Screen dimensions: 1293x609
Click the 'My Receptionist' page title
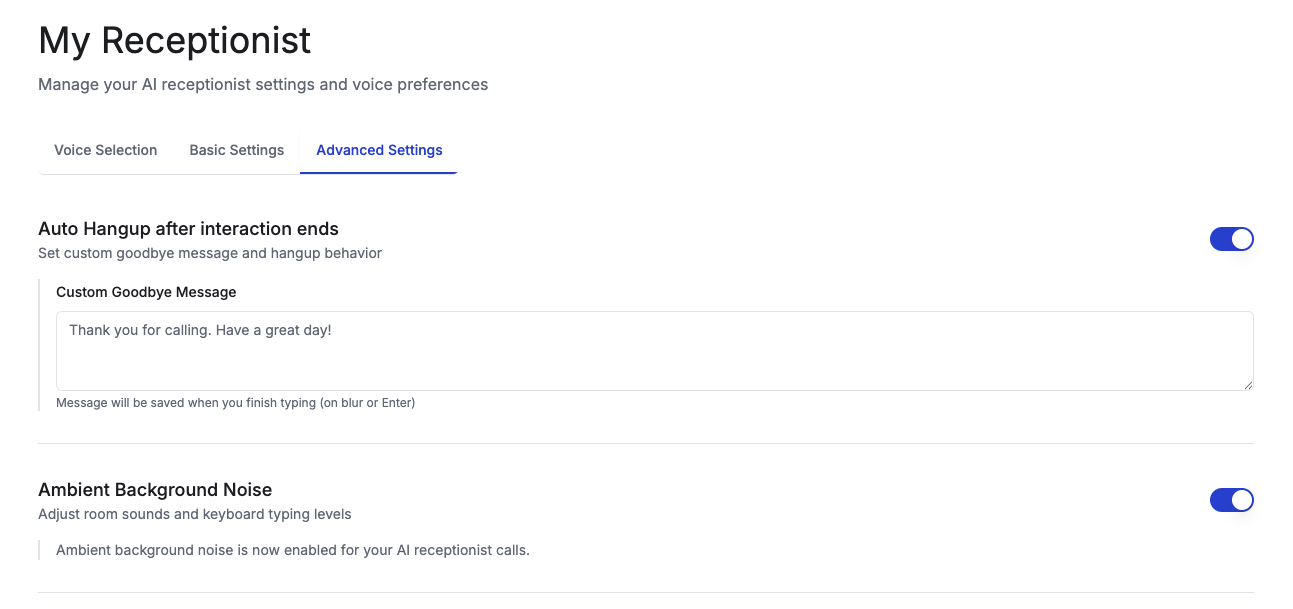[x=175, y=41]
